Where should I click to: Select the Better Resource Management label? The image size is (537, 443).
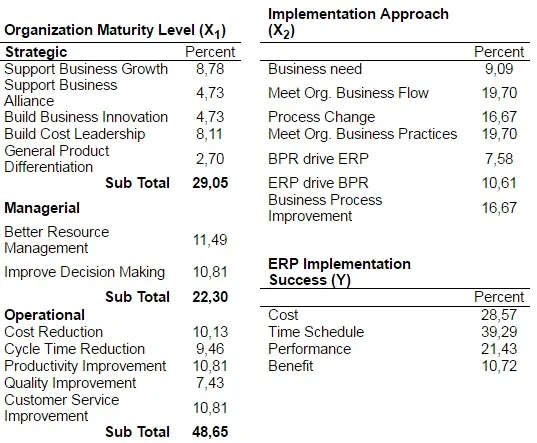(57, 240)
